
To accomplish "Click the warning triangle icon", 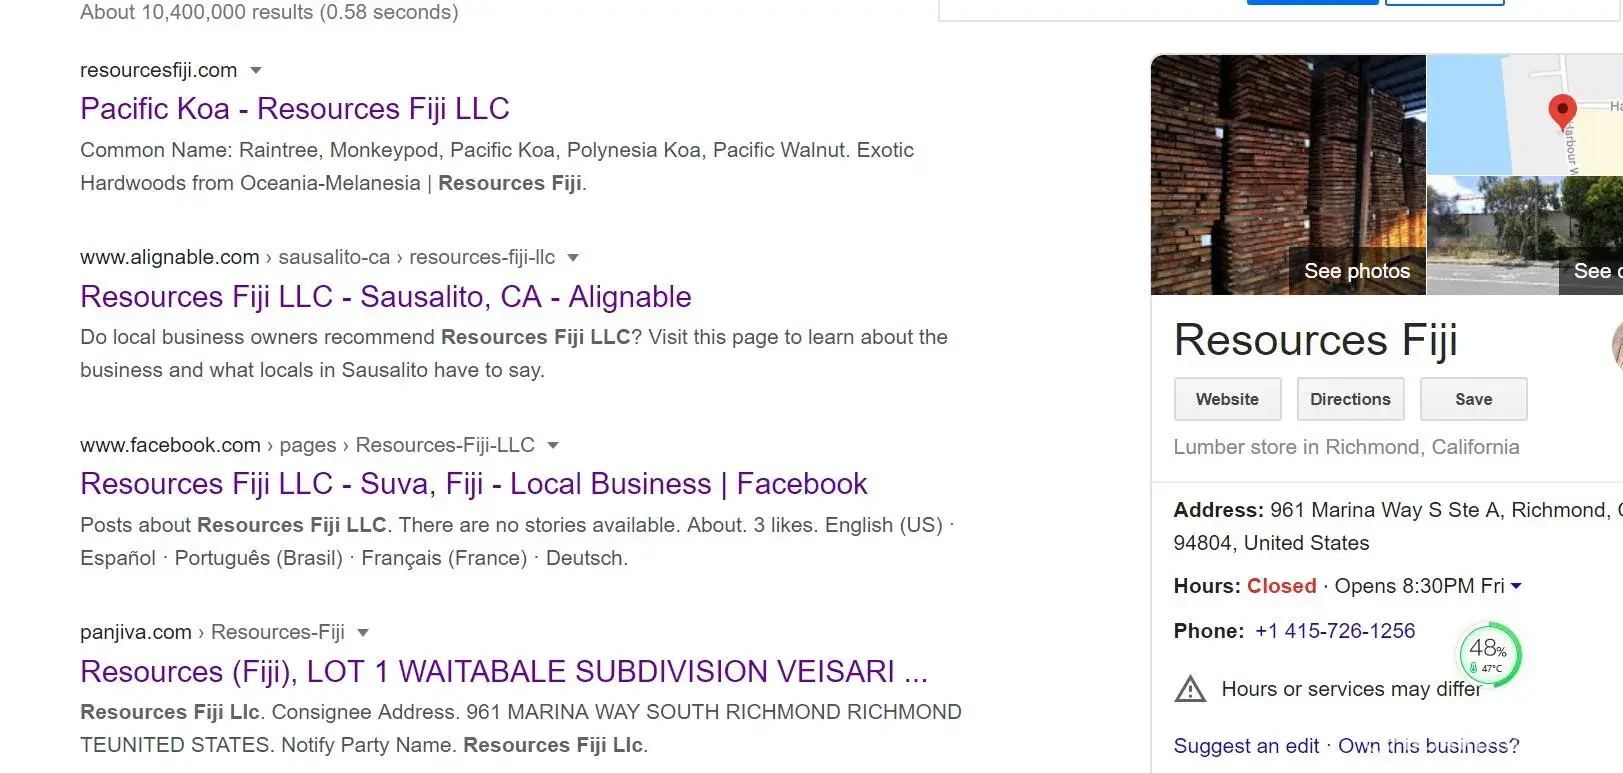I will tap(1190, 689).
